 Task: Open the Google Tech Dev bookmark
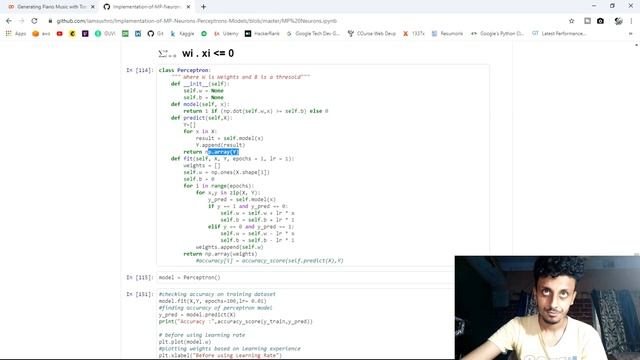click(313, 33)
